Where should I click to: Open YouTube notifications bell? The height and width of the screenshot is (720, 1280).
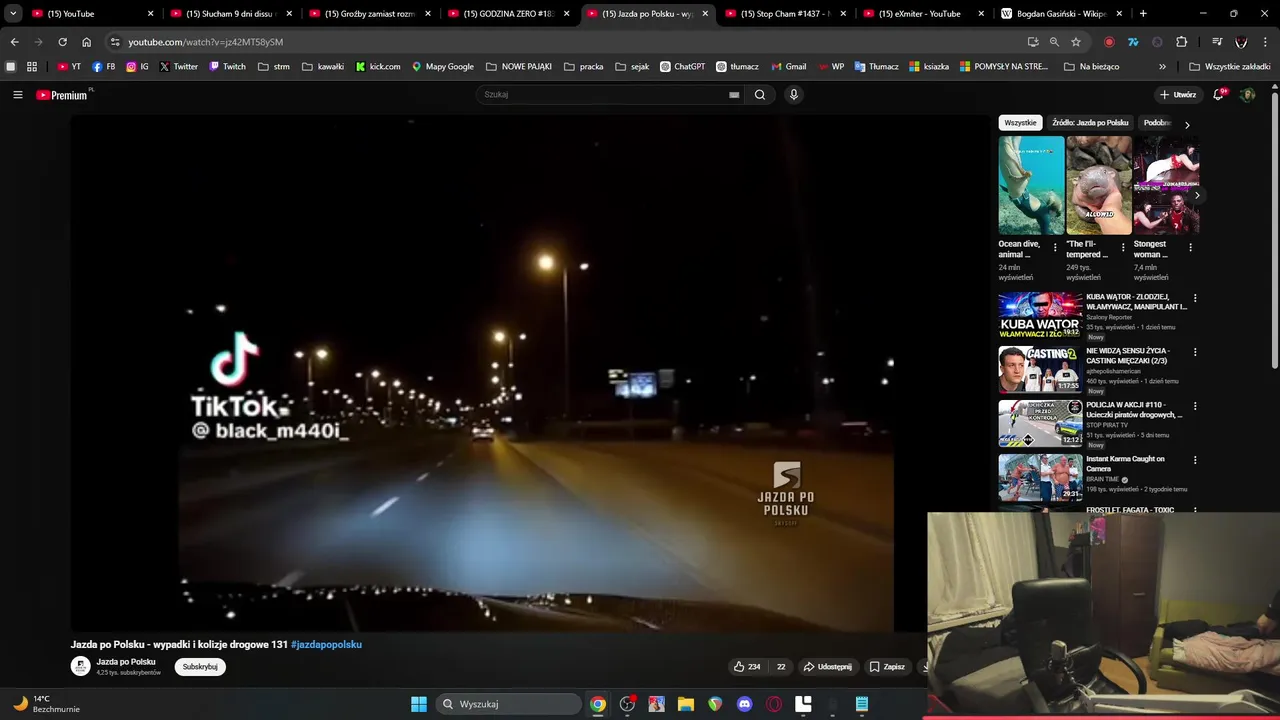[x=1218, y=94]
